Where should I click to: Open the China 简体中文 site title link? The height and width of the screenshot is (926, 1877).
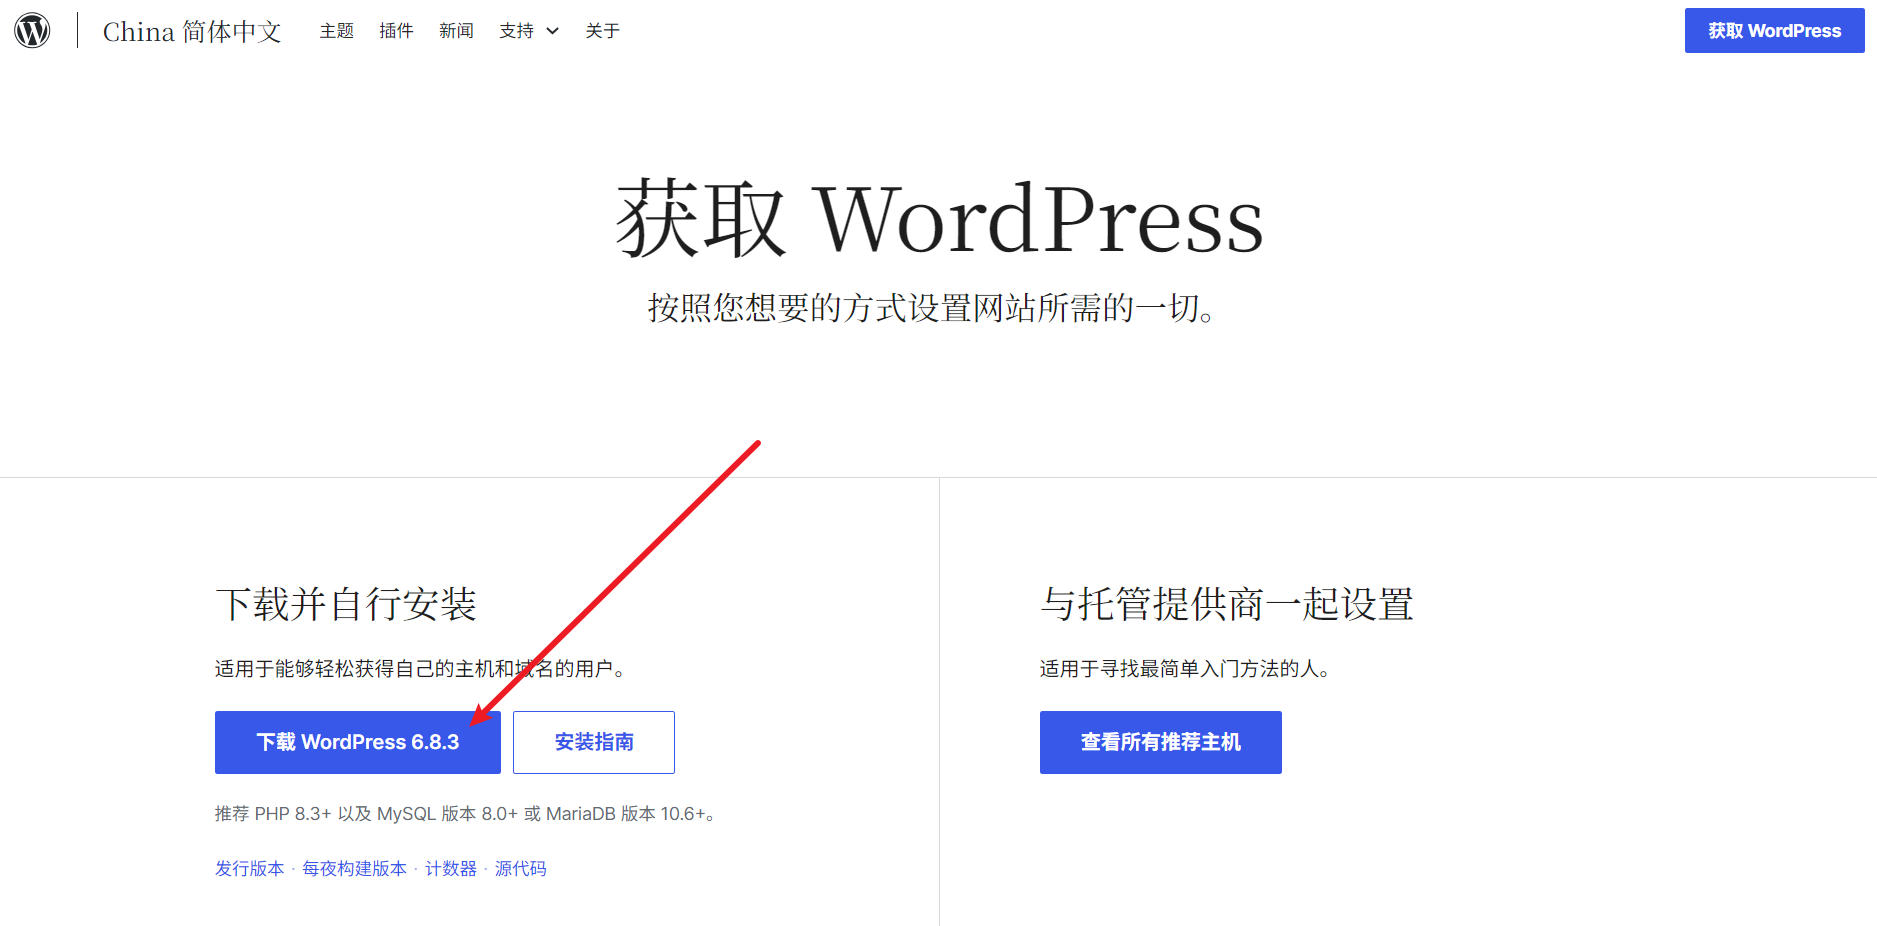(192, 32)
